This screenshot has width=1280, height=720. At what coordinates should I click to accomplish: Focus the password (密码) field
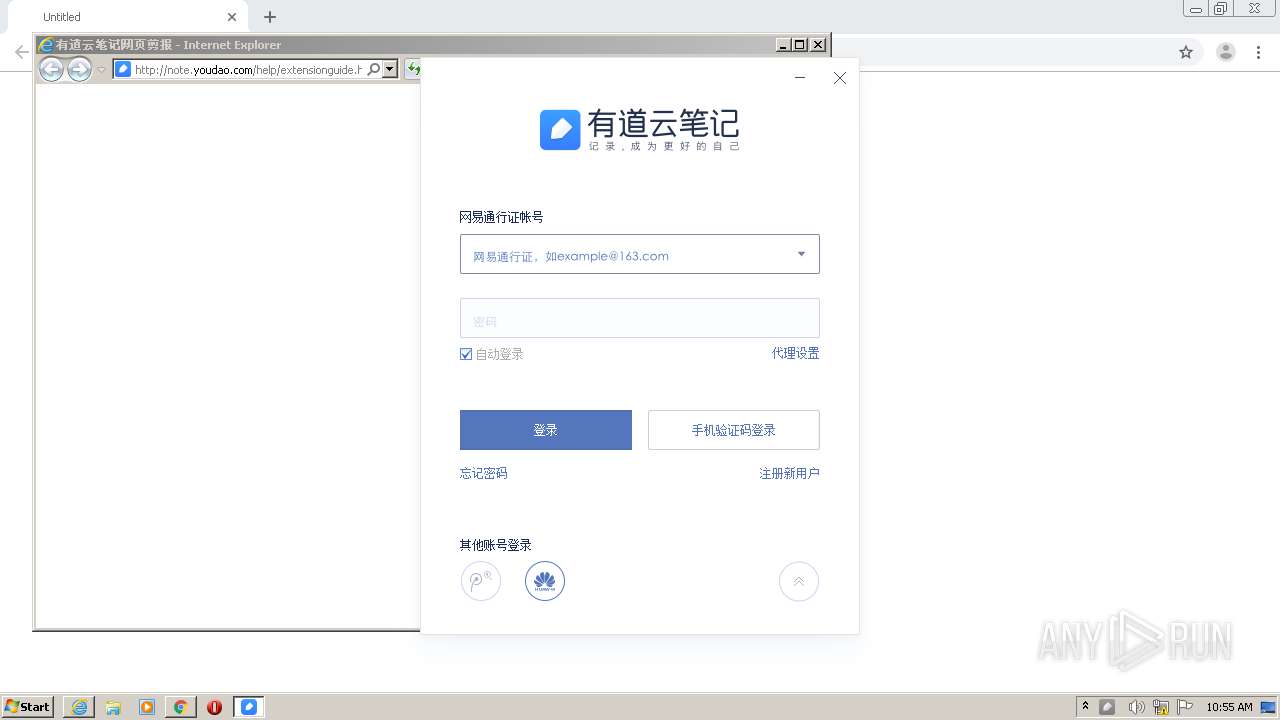640,318
